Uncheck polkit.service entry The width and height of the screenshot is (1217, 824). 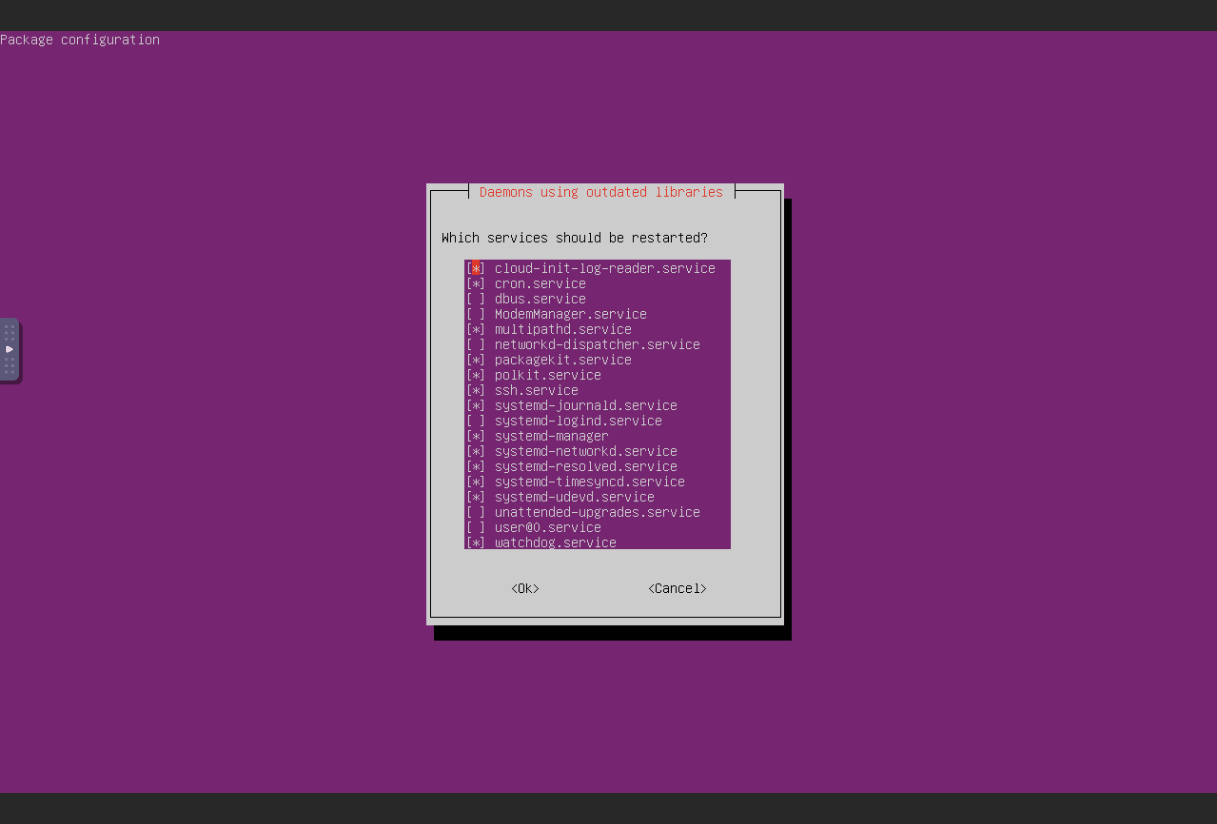pyautogui.click(x=476, y=375)
